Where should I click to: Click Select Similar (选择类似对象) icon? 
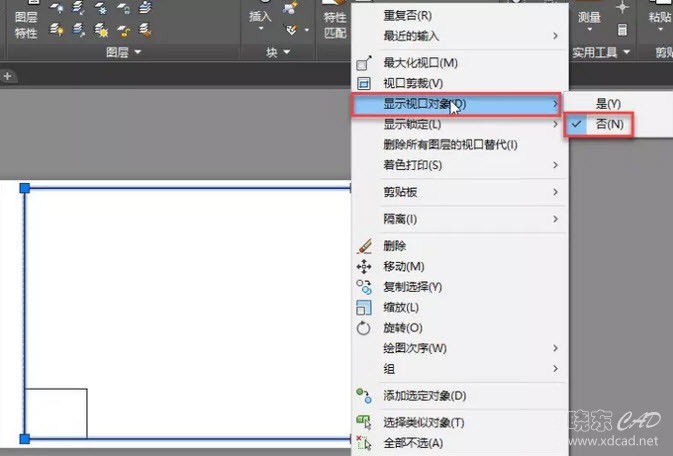click(x=364, y=423)
